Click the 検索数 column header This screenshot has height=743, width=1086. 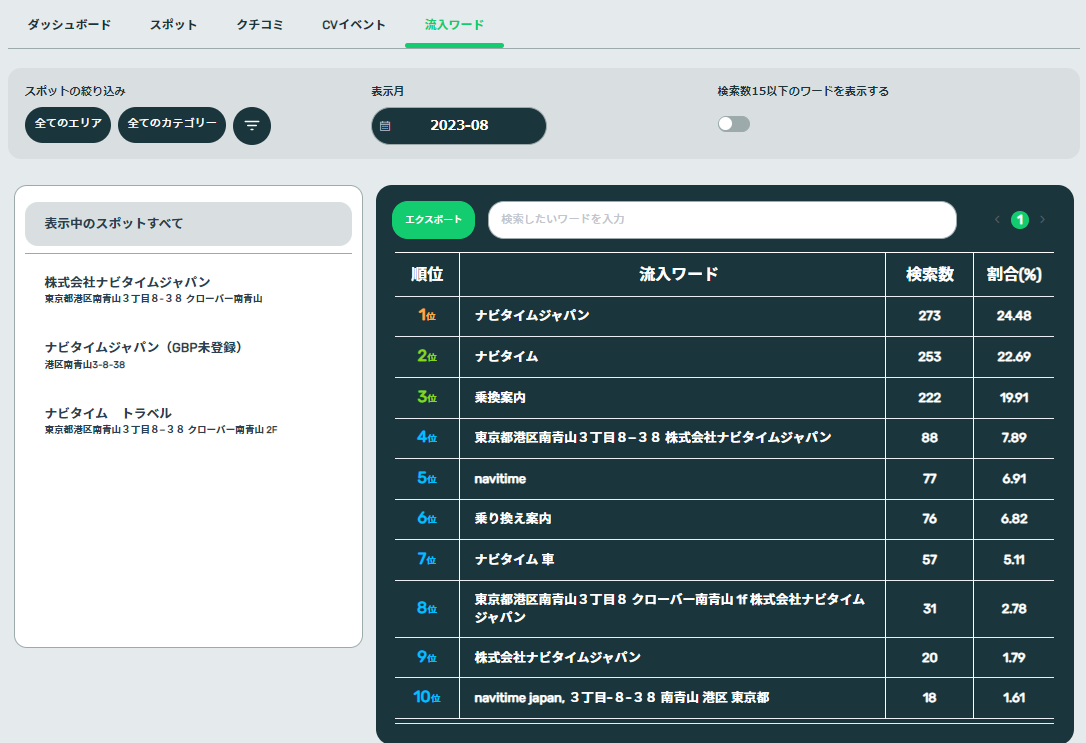point(929,274)
